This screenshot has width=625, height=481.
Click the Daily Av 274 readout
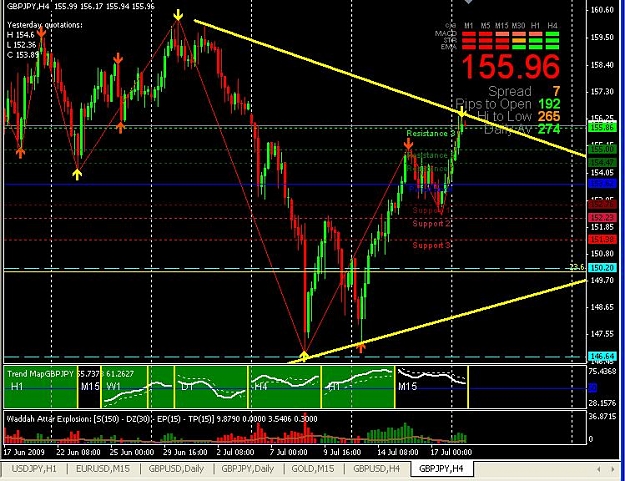(x=522, y=129)
